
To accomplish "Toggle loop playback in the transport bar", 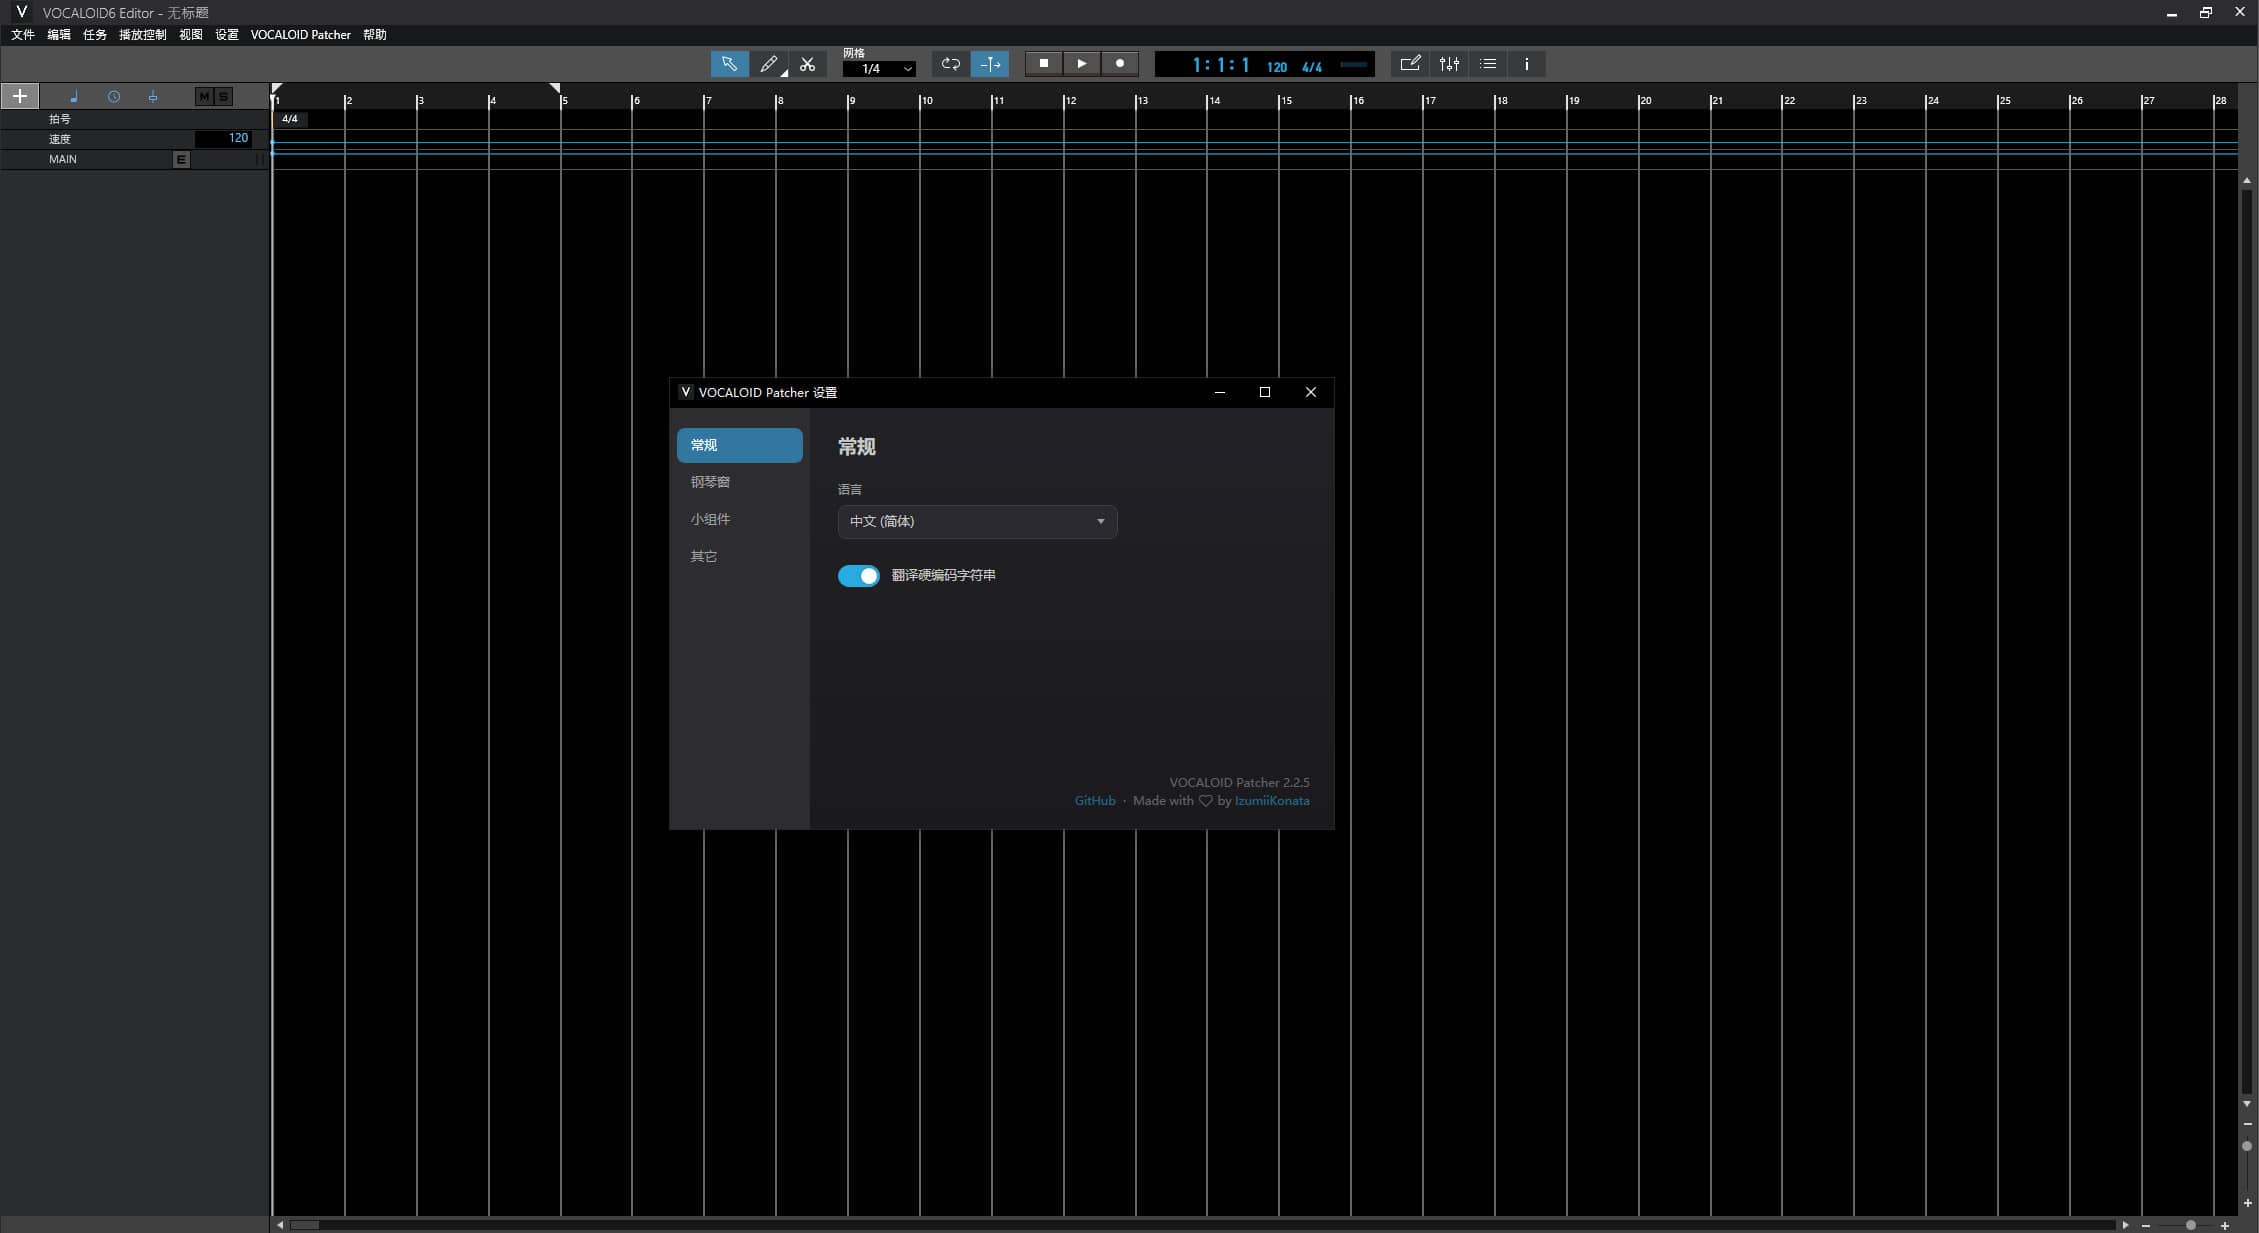I will (x=950, y=64).
